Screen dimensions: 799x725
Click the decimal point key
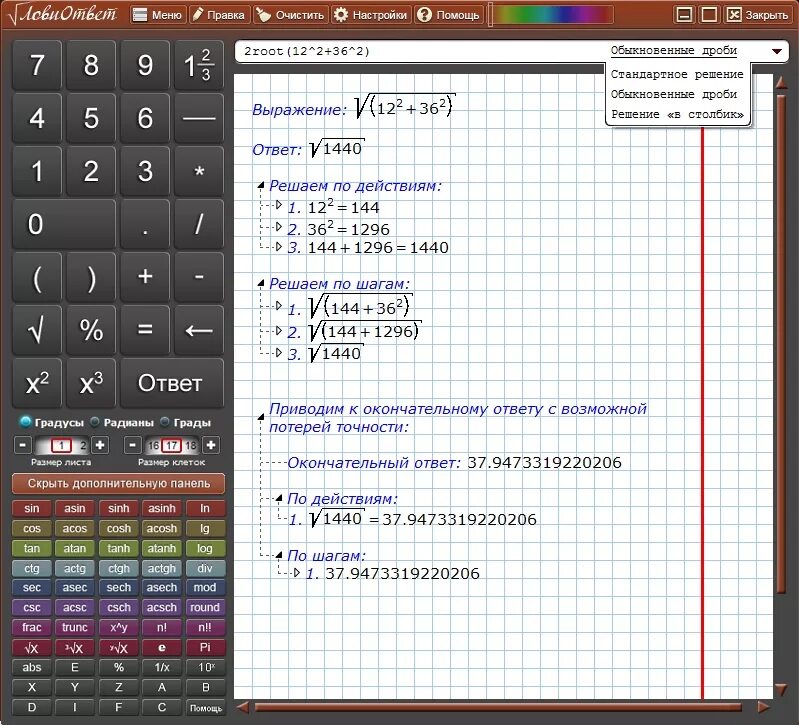pyautogui.click(x=145, y=224)
